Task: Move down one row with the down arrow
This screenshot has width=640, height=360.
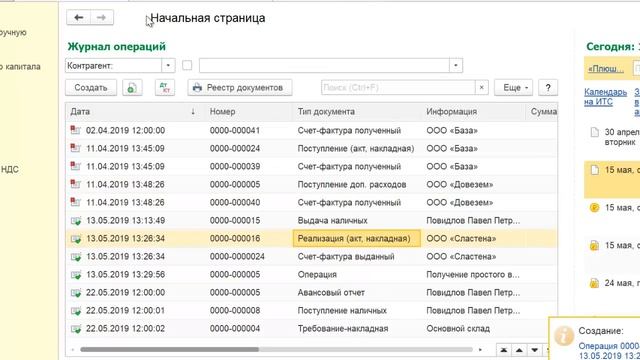Action: (x=535, y=350)
